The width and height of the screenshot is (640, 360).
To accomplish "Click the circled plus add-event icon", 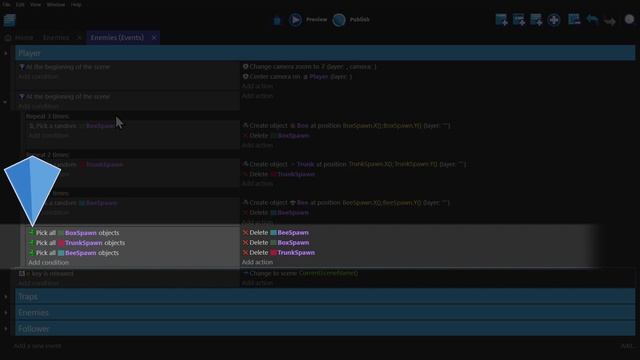I will click(554, 20).
